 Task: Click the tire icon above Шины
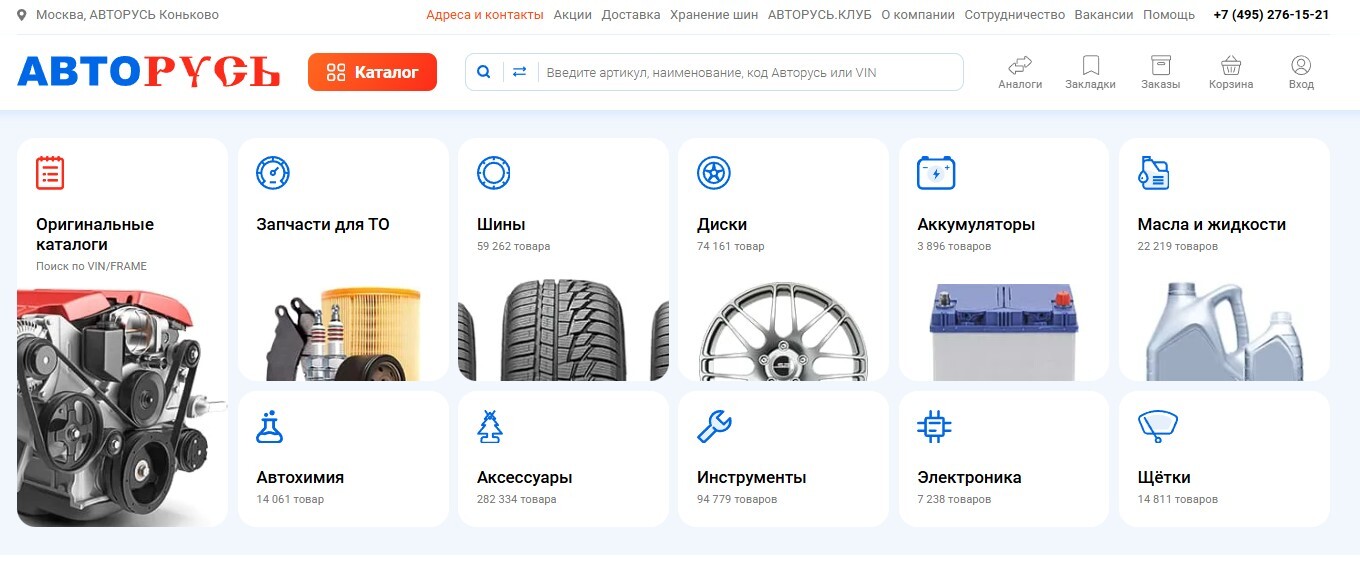click(494, 173)
